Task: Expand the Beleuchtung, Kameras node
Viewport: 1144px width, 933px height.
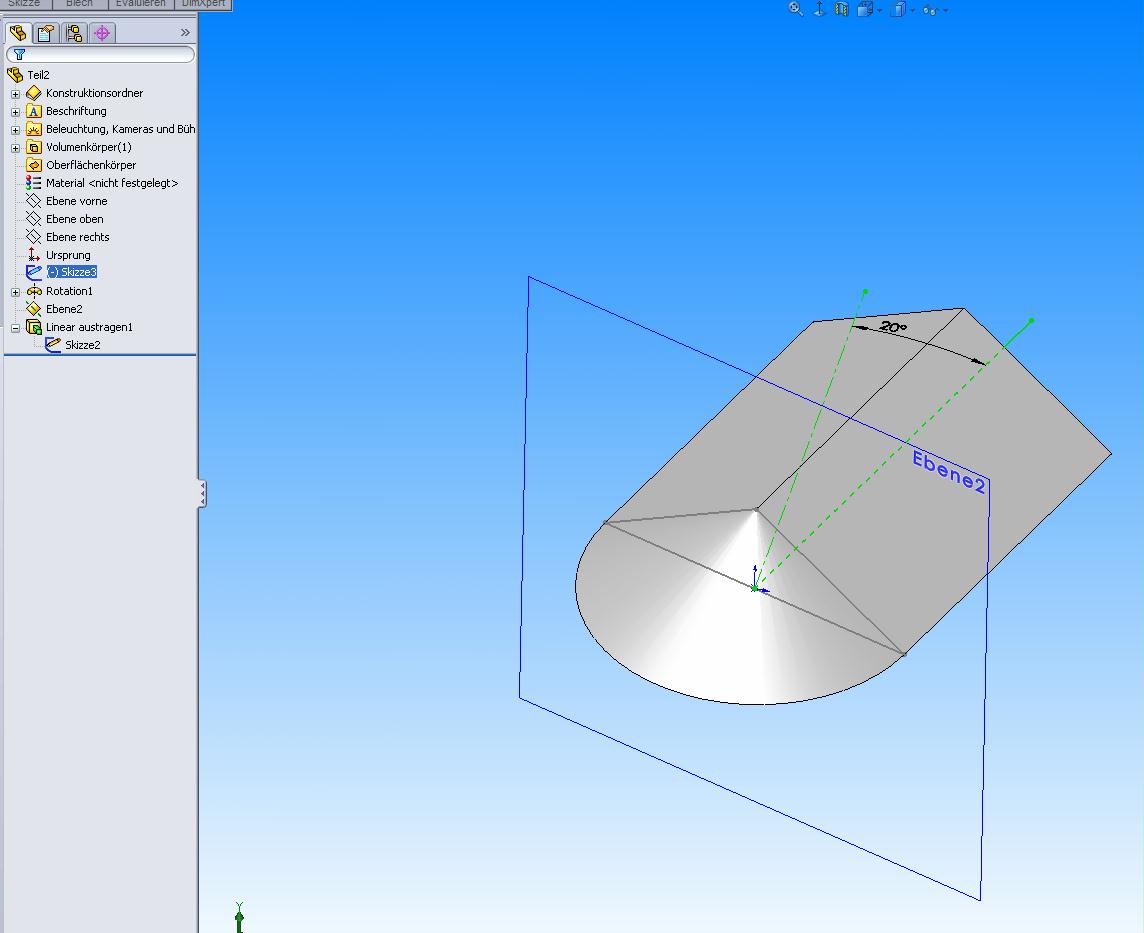Action: (15, 131)
